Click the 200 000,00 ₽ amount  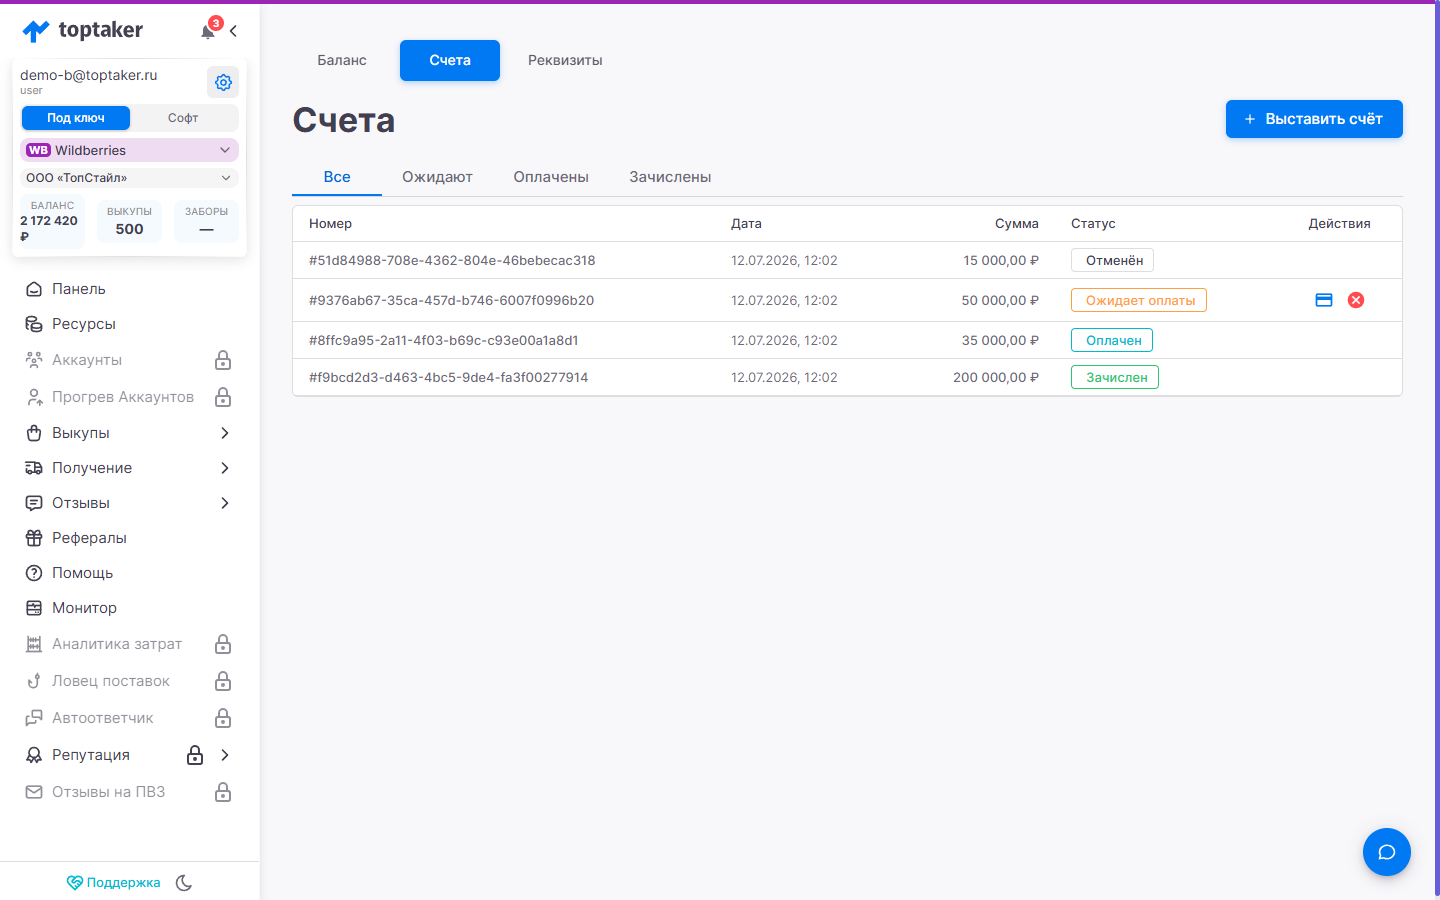[x=996, y=377]
